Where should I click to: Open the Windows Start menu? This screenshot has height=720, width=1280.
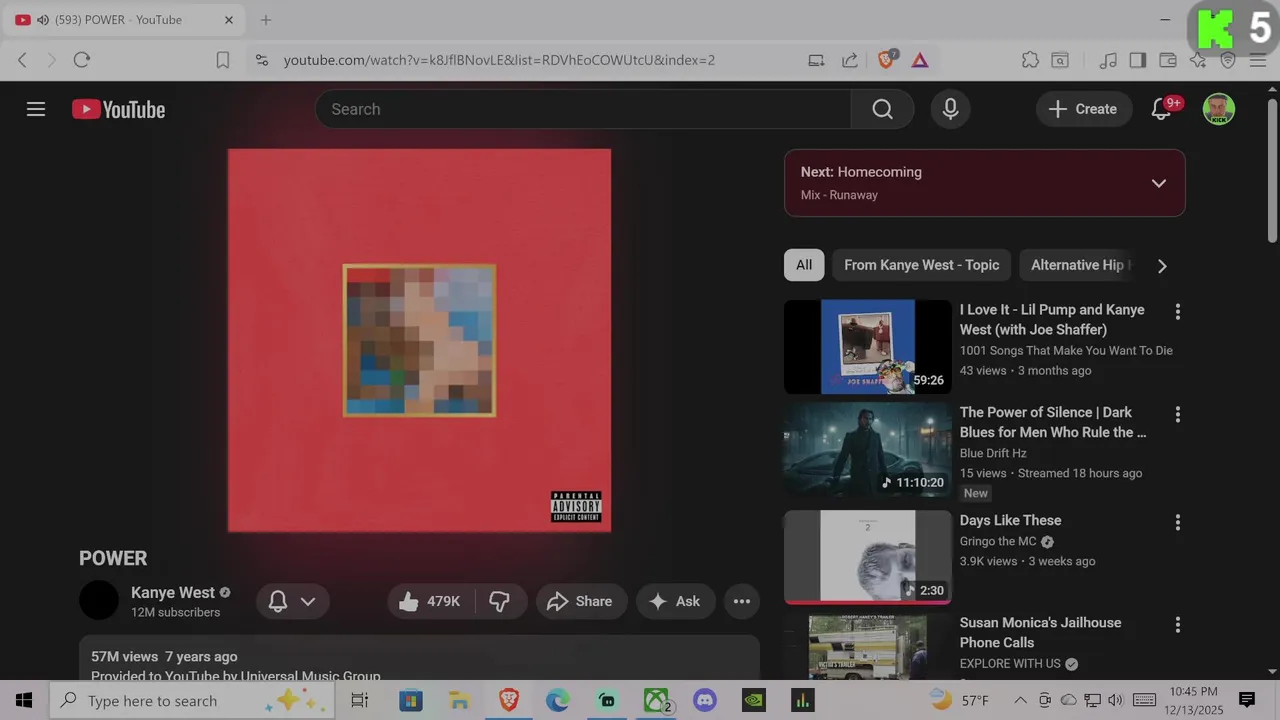24,700
